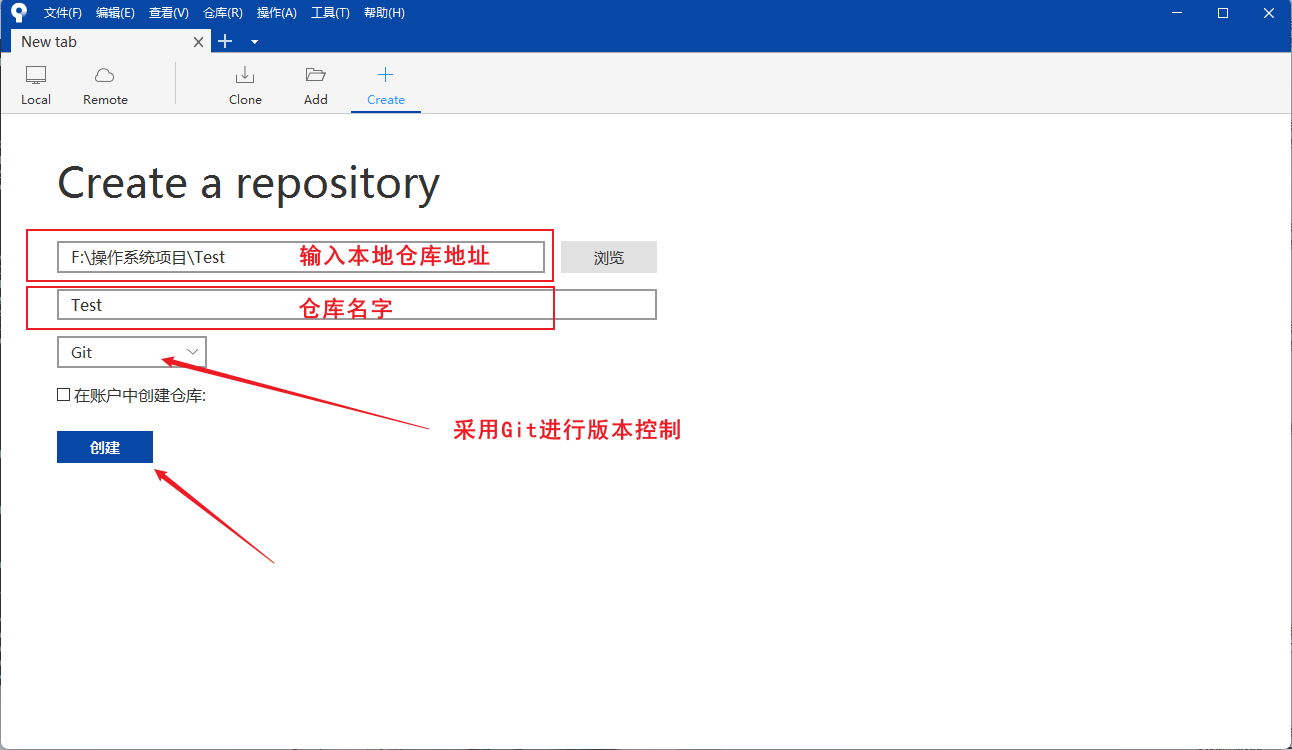Screen dimensions: 1292x750
Task: Click the Sourcetree app logo
Action: click(x=19, y=13)
